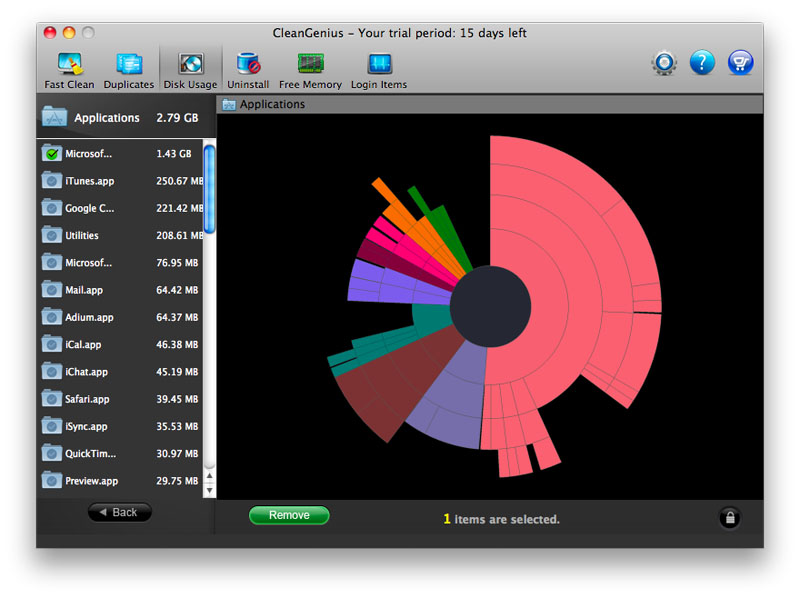Open the Free Memory tool
This screenshot has height=598, width=800.
(x=310, y=70)
